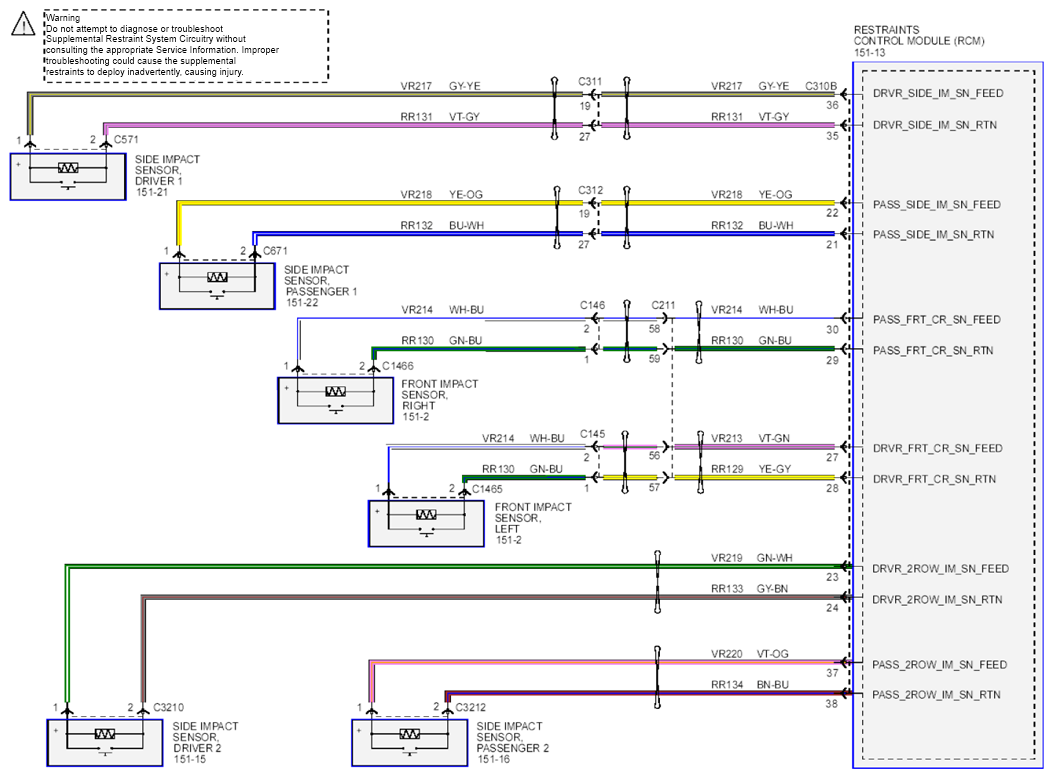1053x778 pixels.
Task: Select Side Impact Sensor Driver 1 component box
Action: tap(68, 177)
